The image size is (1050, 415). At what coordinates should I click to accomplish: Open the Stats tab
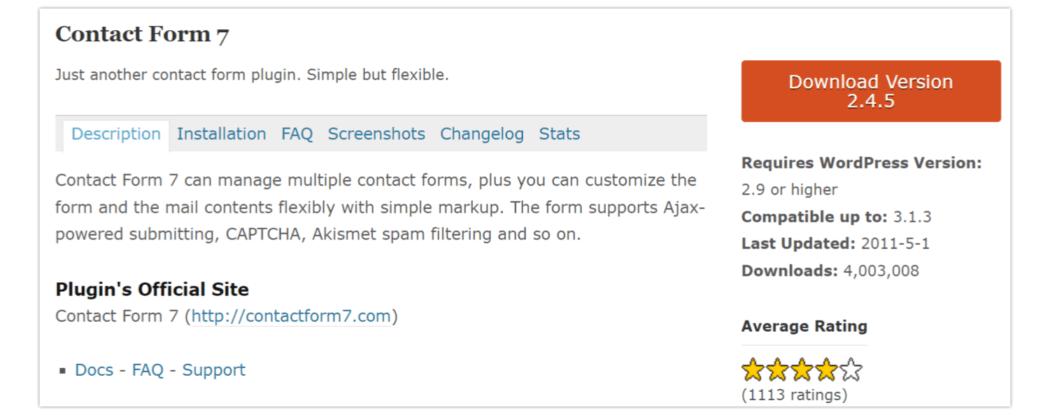559,135
